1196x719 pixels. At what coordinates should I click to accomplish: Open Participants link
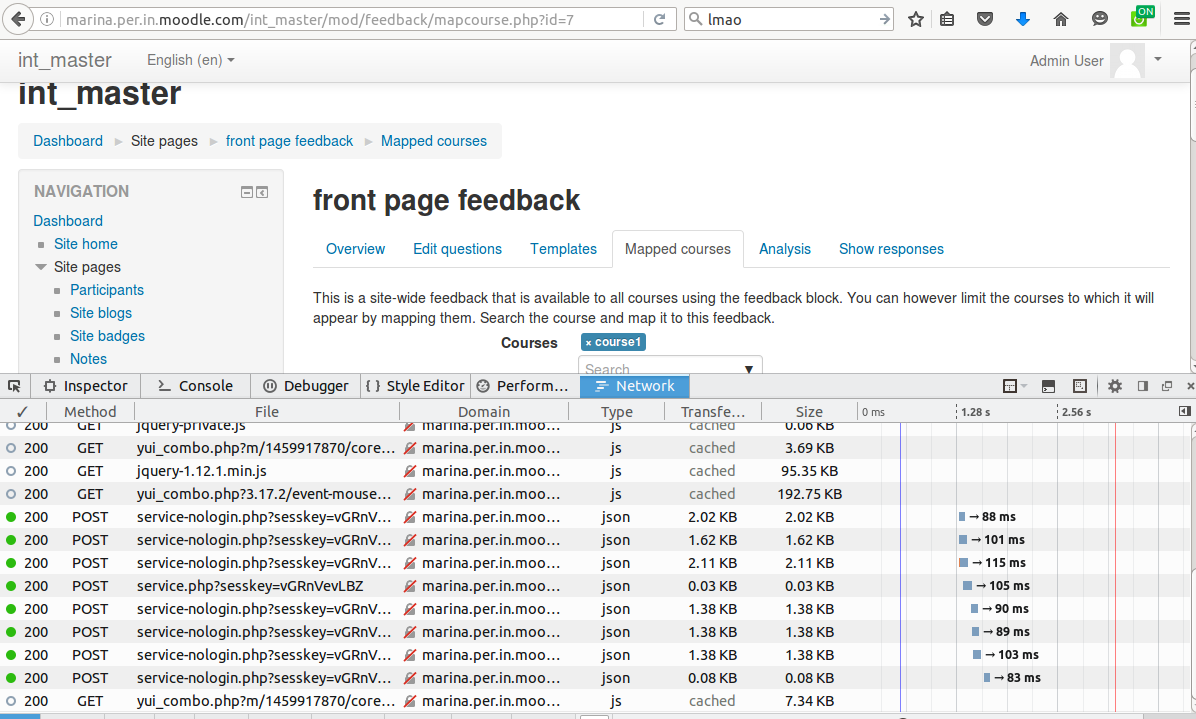tap(107, 290)
